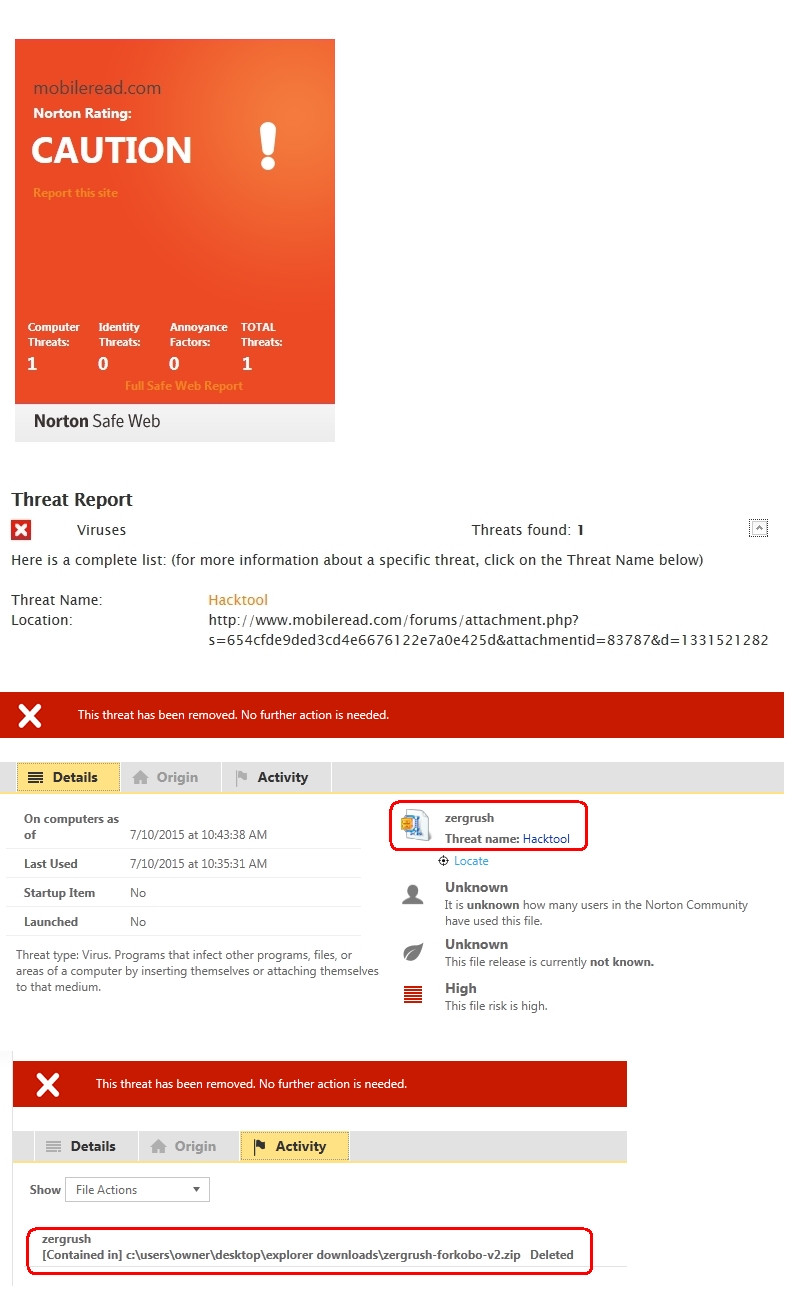Click the CAUTION rating text
810x1315 pixels.
(111, 150)
